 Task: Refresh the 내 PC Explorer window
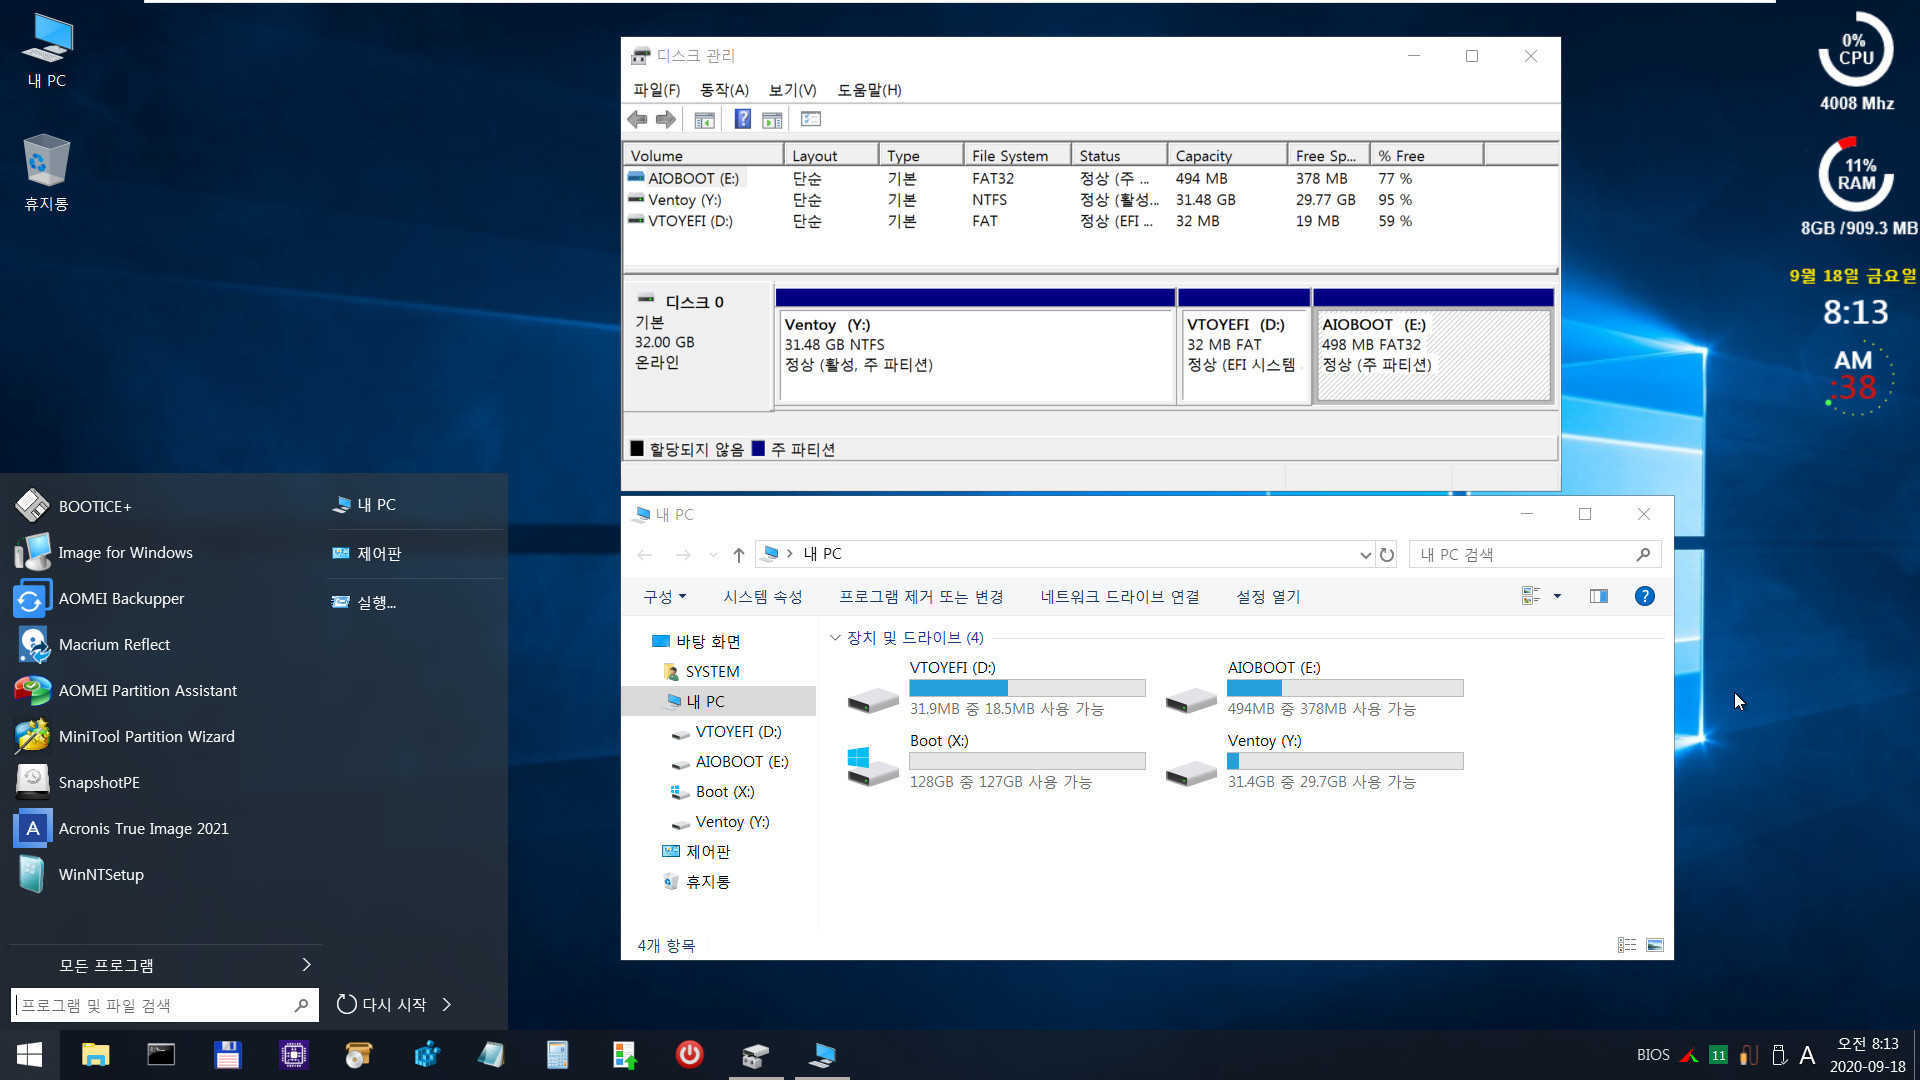coord(1386,554)
